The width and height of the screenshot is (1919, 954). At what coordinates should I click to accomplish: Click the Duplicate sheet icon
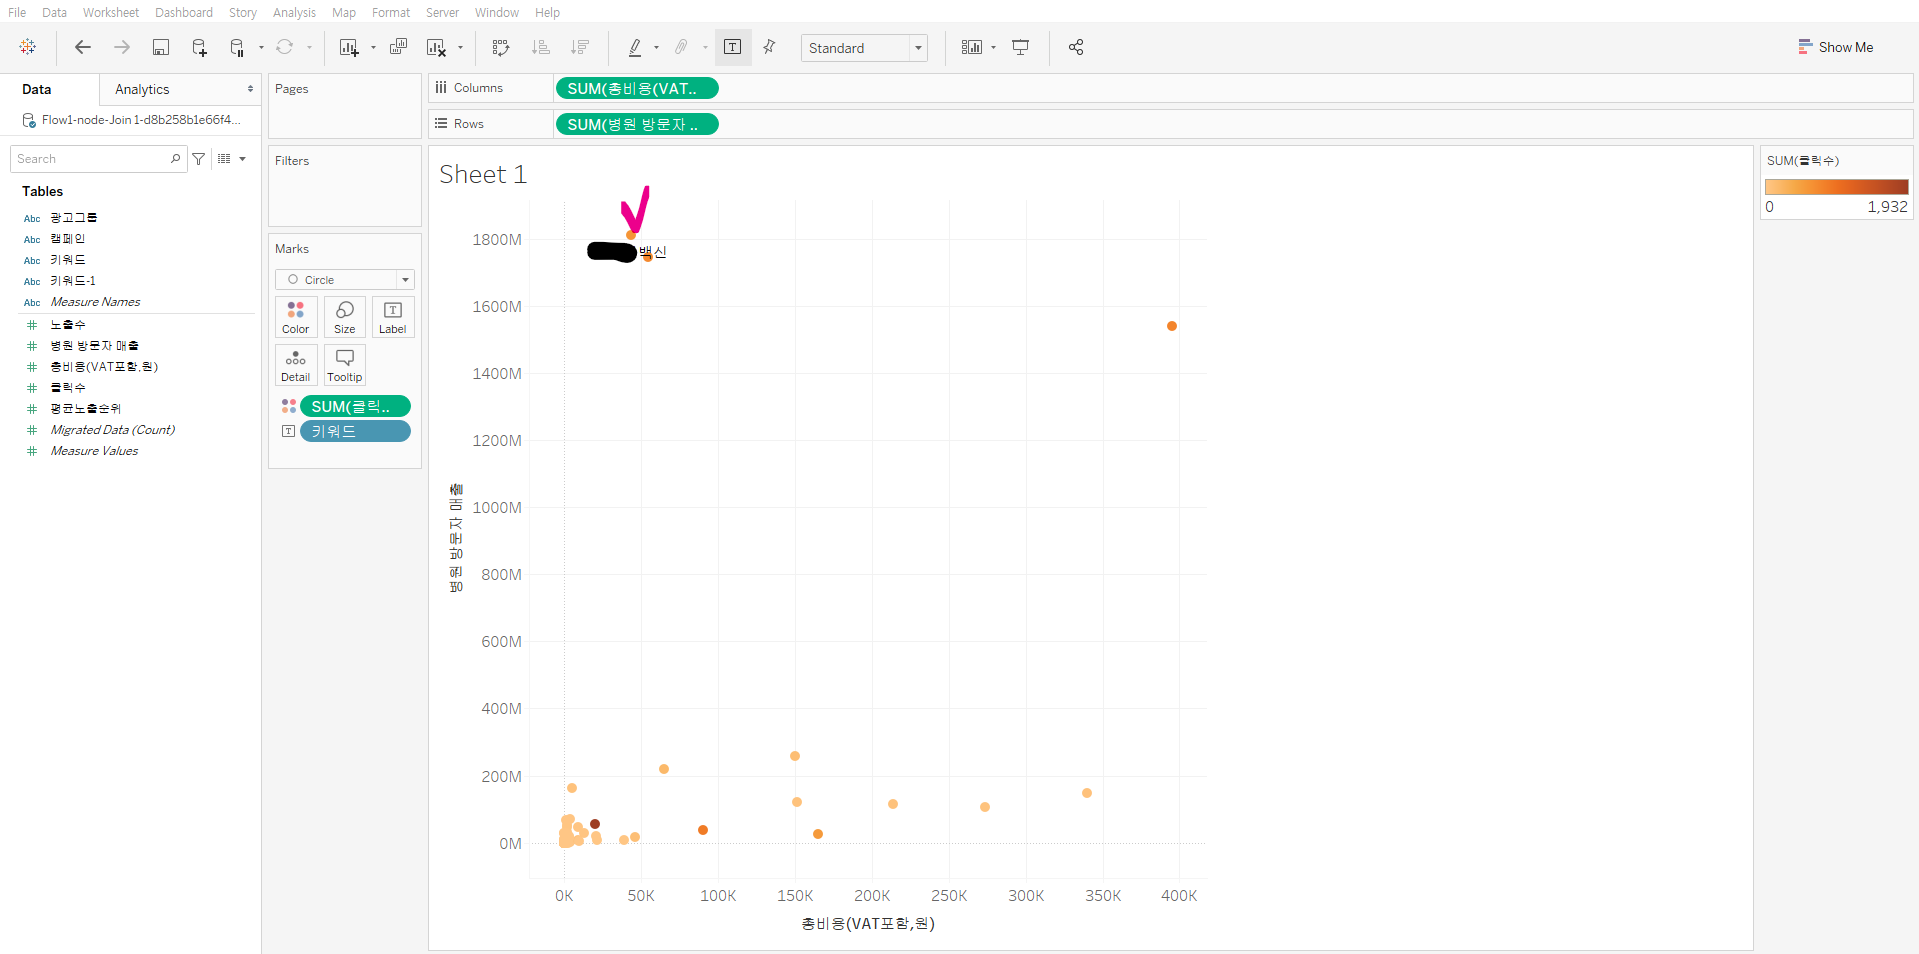point(398,47)
